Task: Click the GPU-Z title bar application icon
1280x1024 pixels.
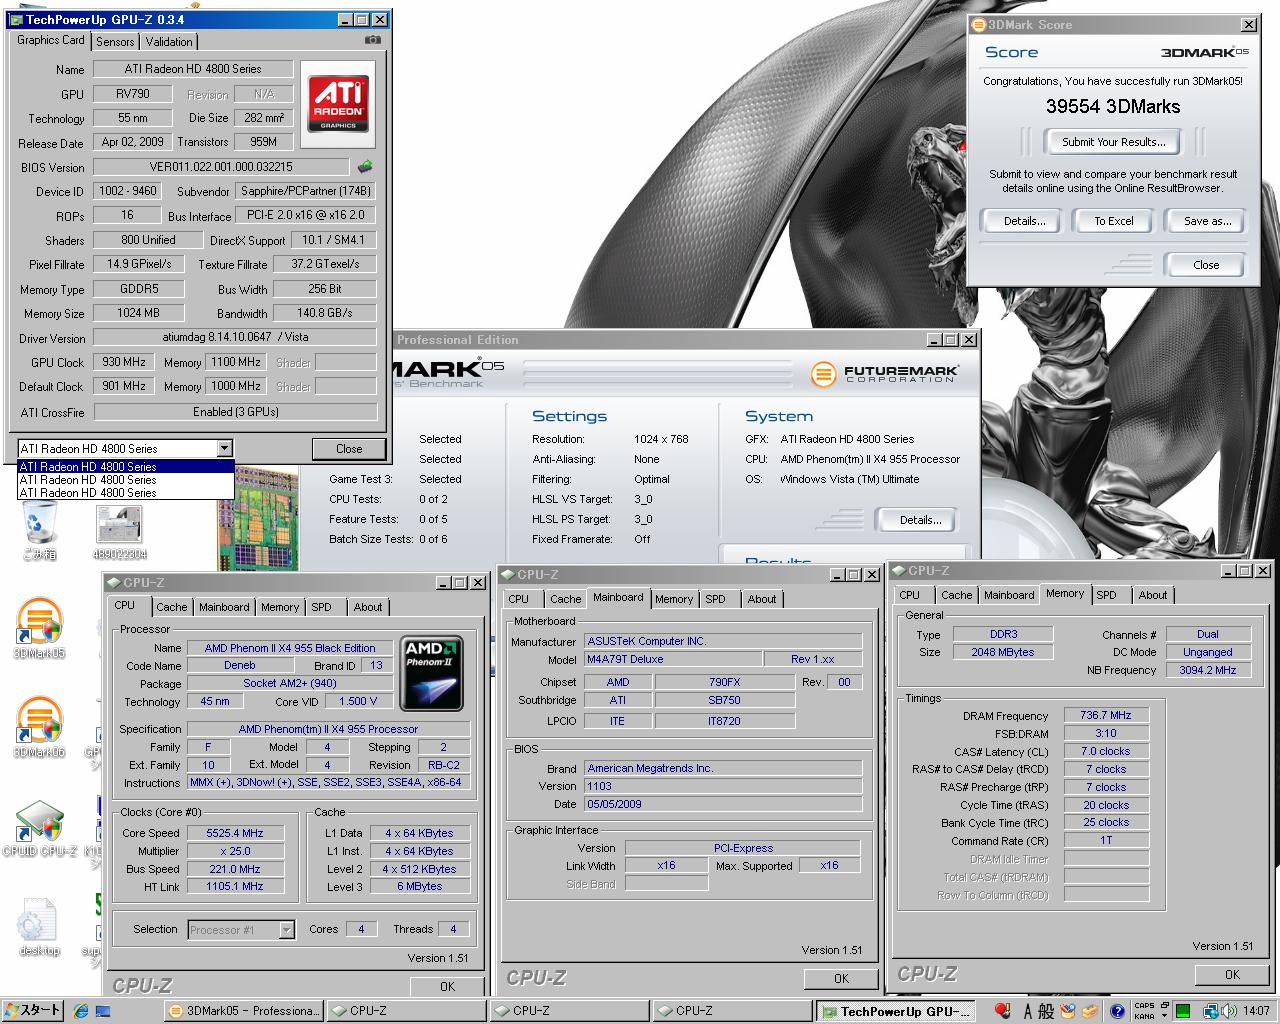Action: tap(16, 19)
